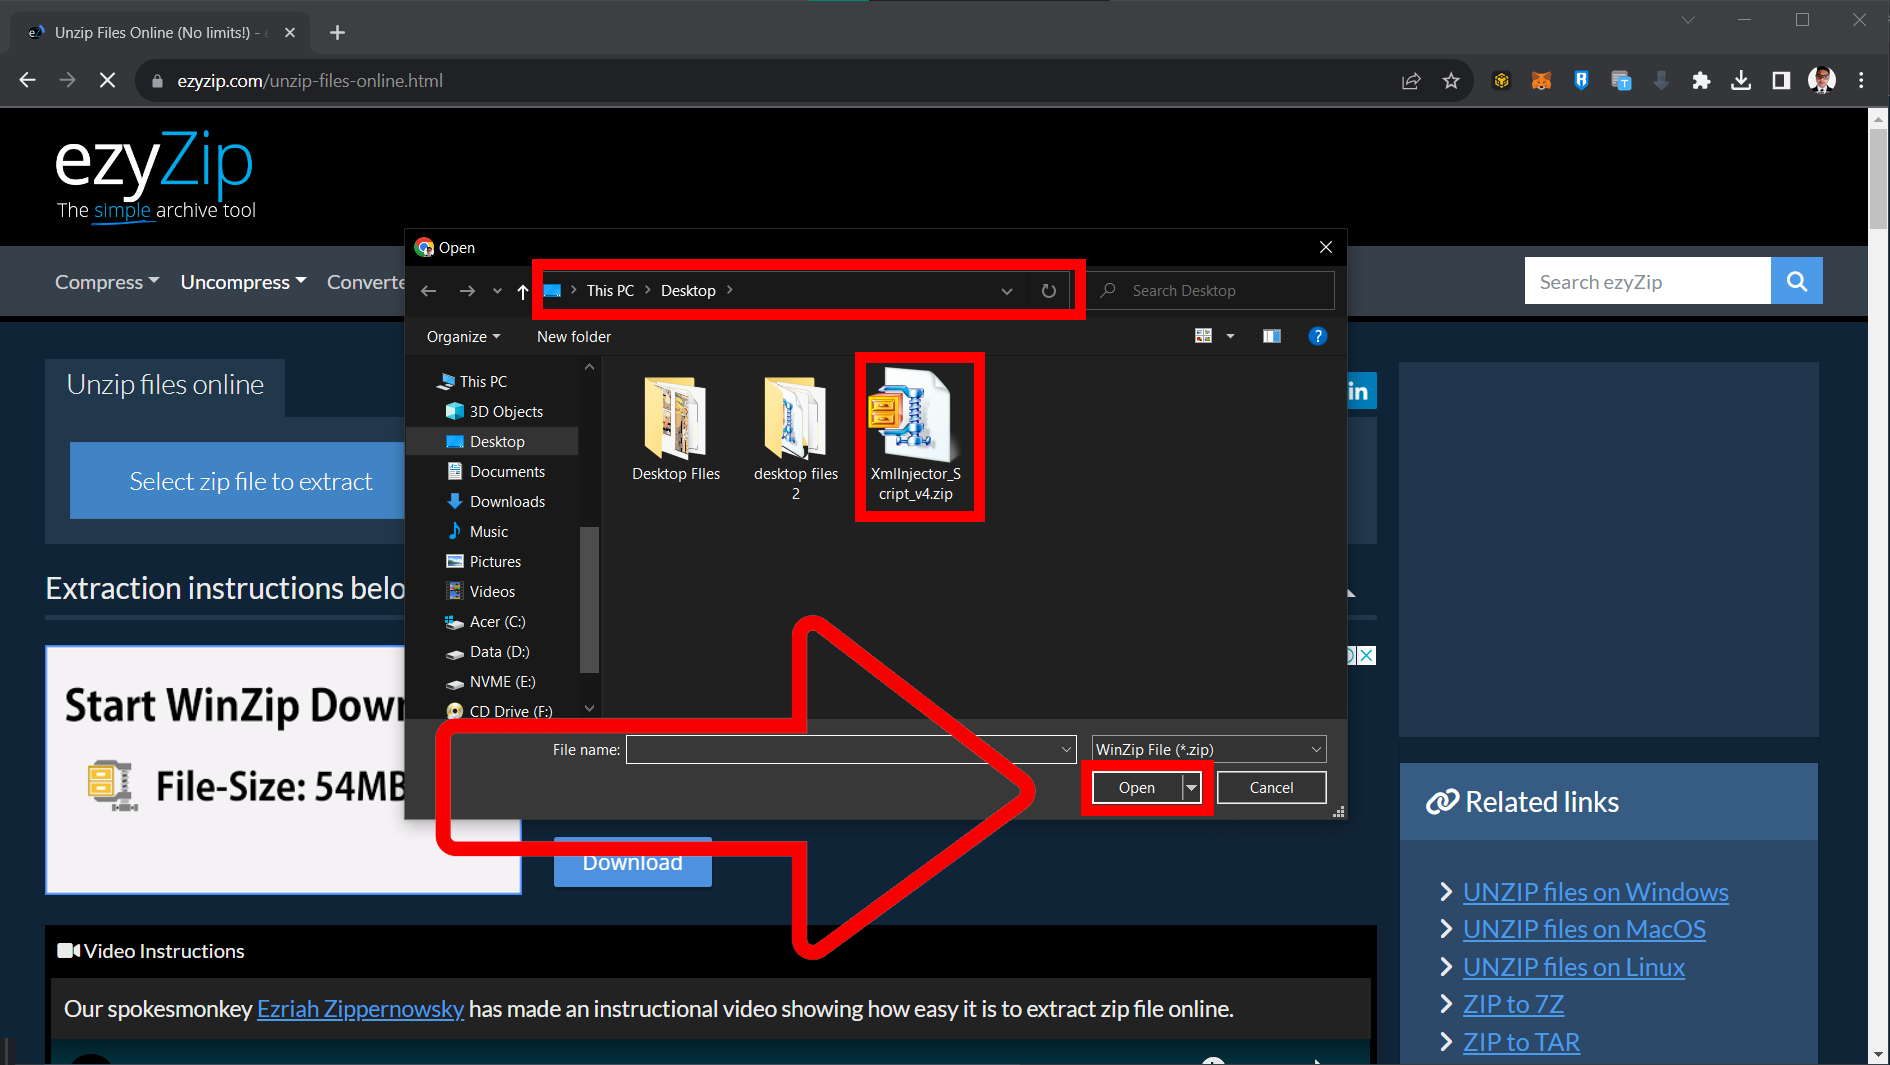The image size is (1890, 1065).
Task: Click the ezyZip search magnifier button
Action: point(1796,281)
